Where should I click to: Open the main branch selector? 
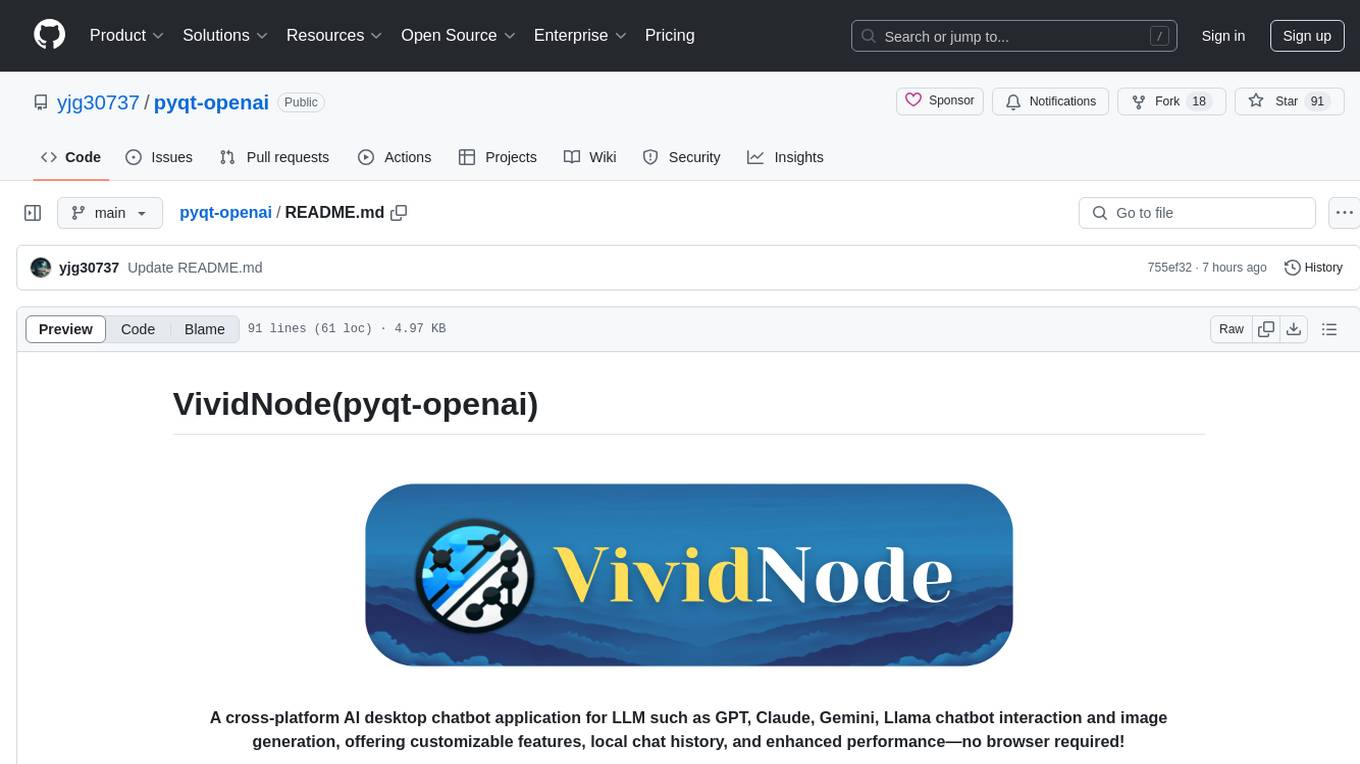click(109, 213)
